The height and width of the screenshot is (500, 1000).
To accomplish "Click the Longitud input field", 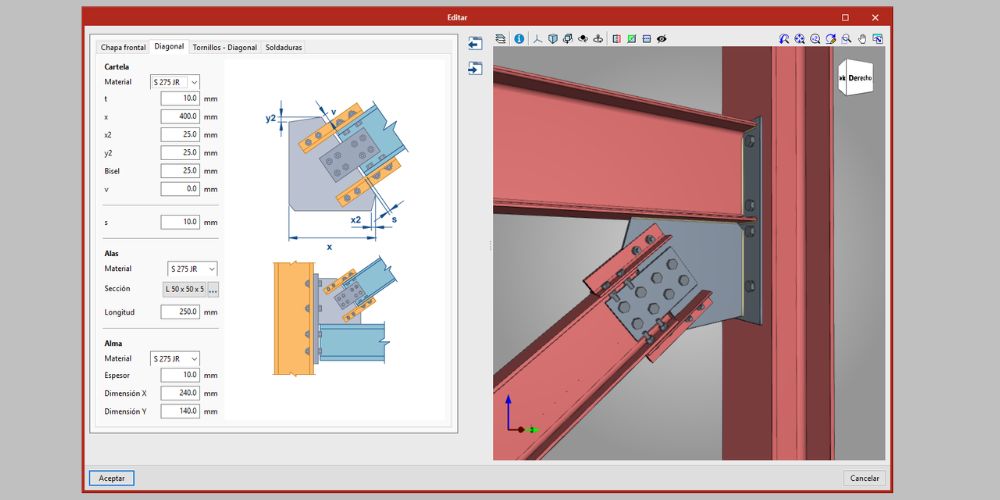I will point(180,312).
